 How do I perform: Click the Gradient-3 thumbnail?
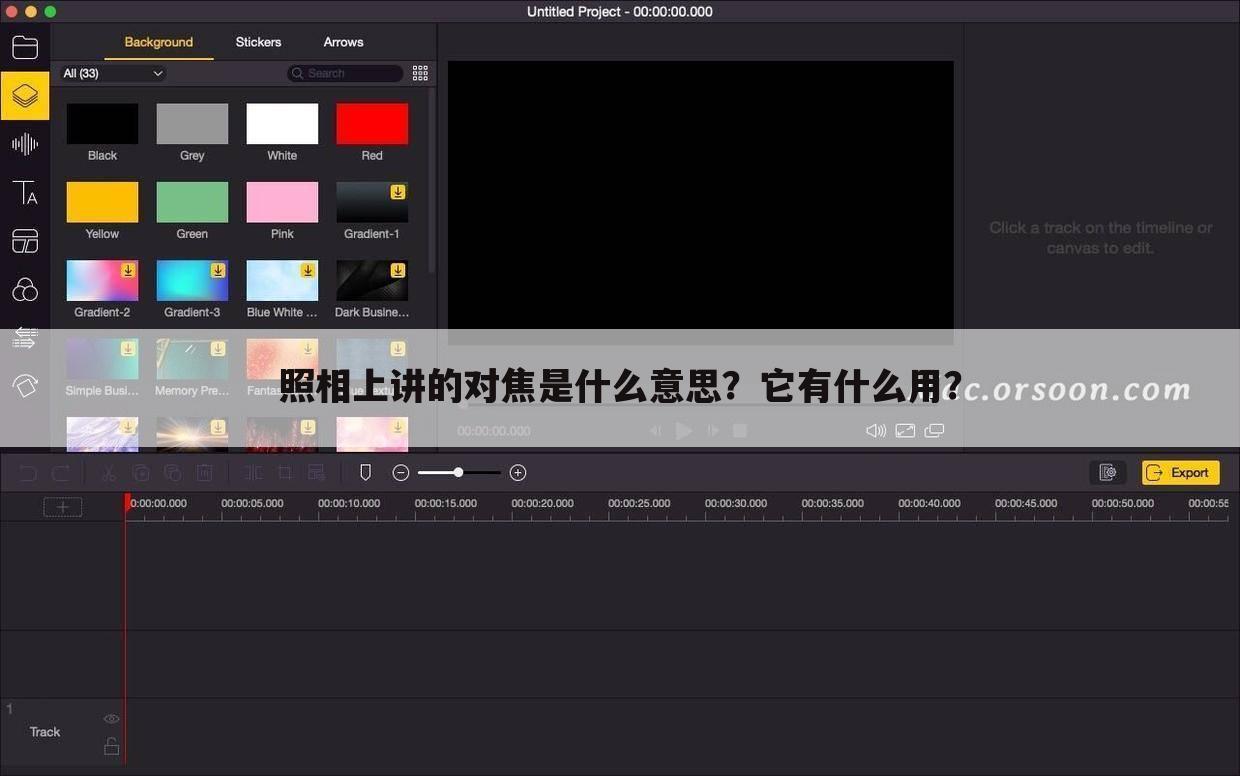click(x=192, y=281)
